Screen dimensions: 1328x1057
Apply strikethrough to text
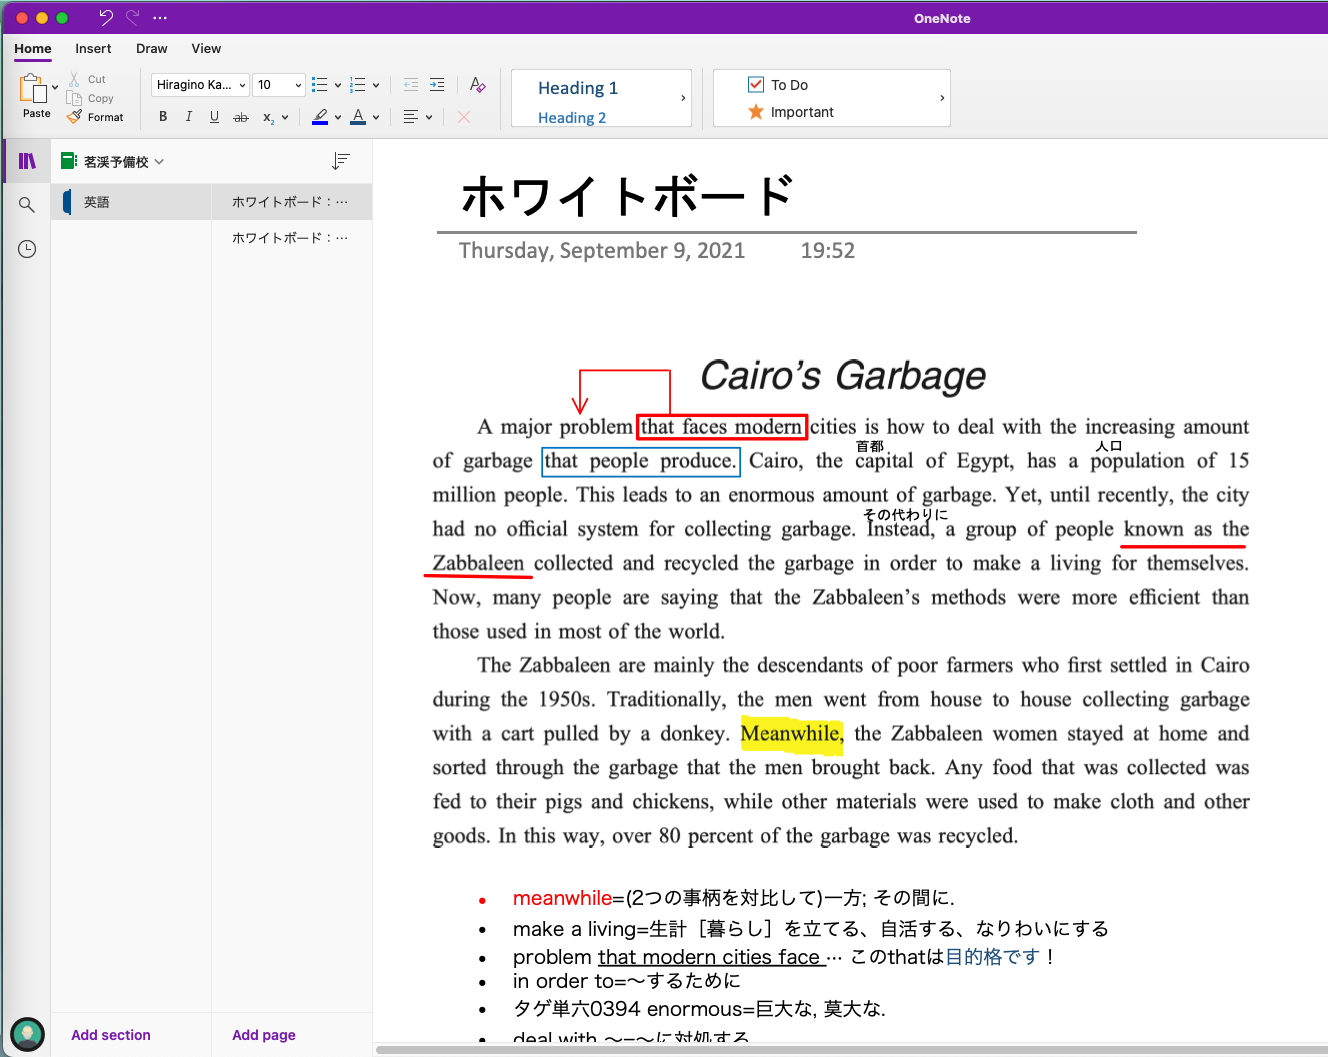[x=241, y=117]
